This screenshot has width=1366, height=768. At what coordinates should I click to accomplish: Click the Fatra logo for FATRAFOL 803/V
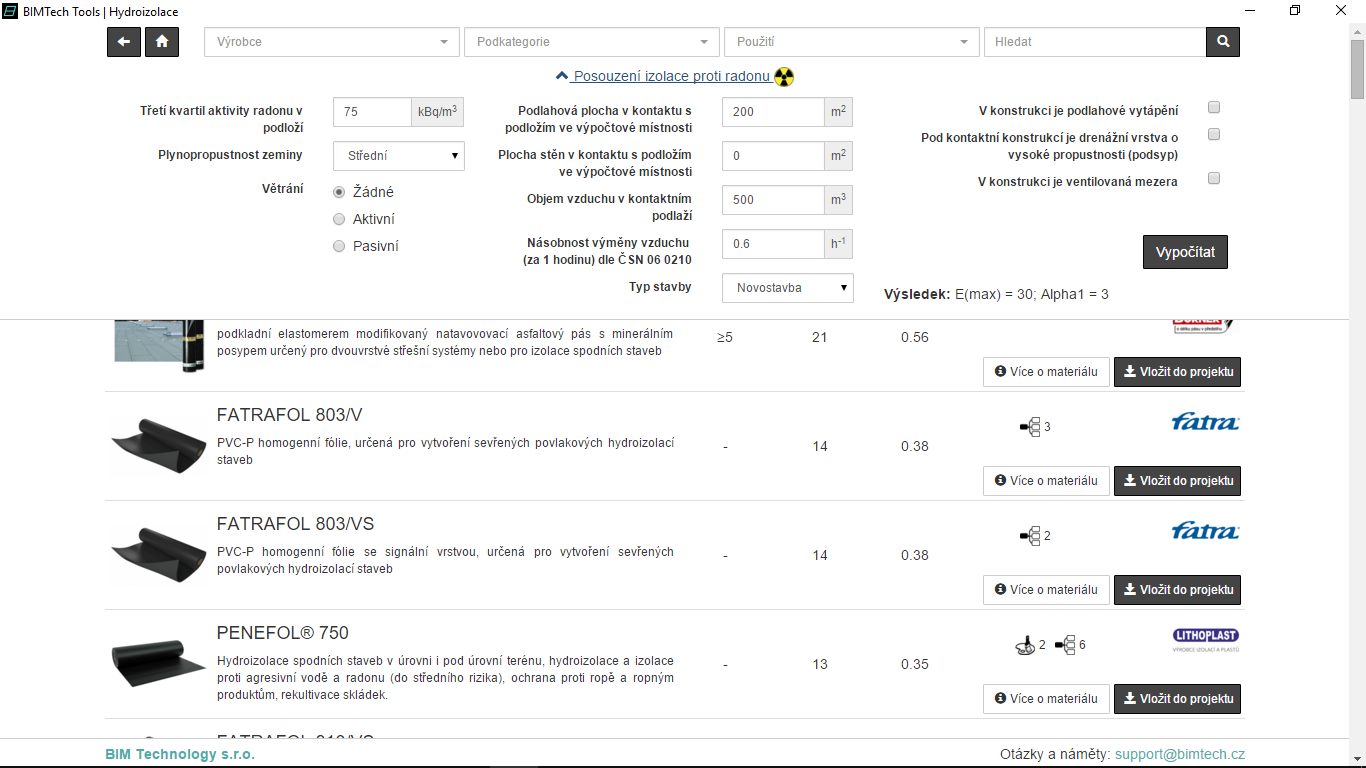1204,423
